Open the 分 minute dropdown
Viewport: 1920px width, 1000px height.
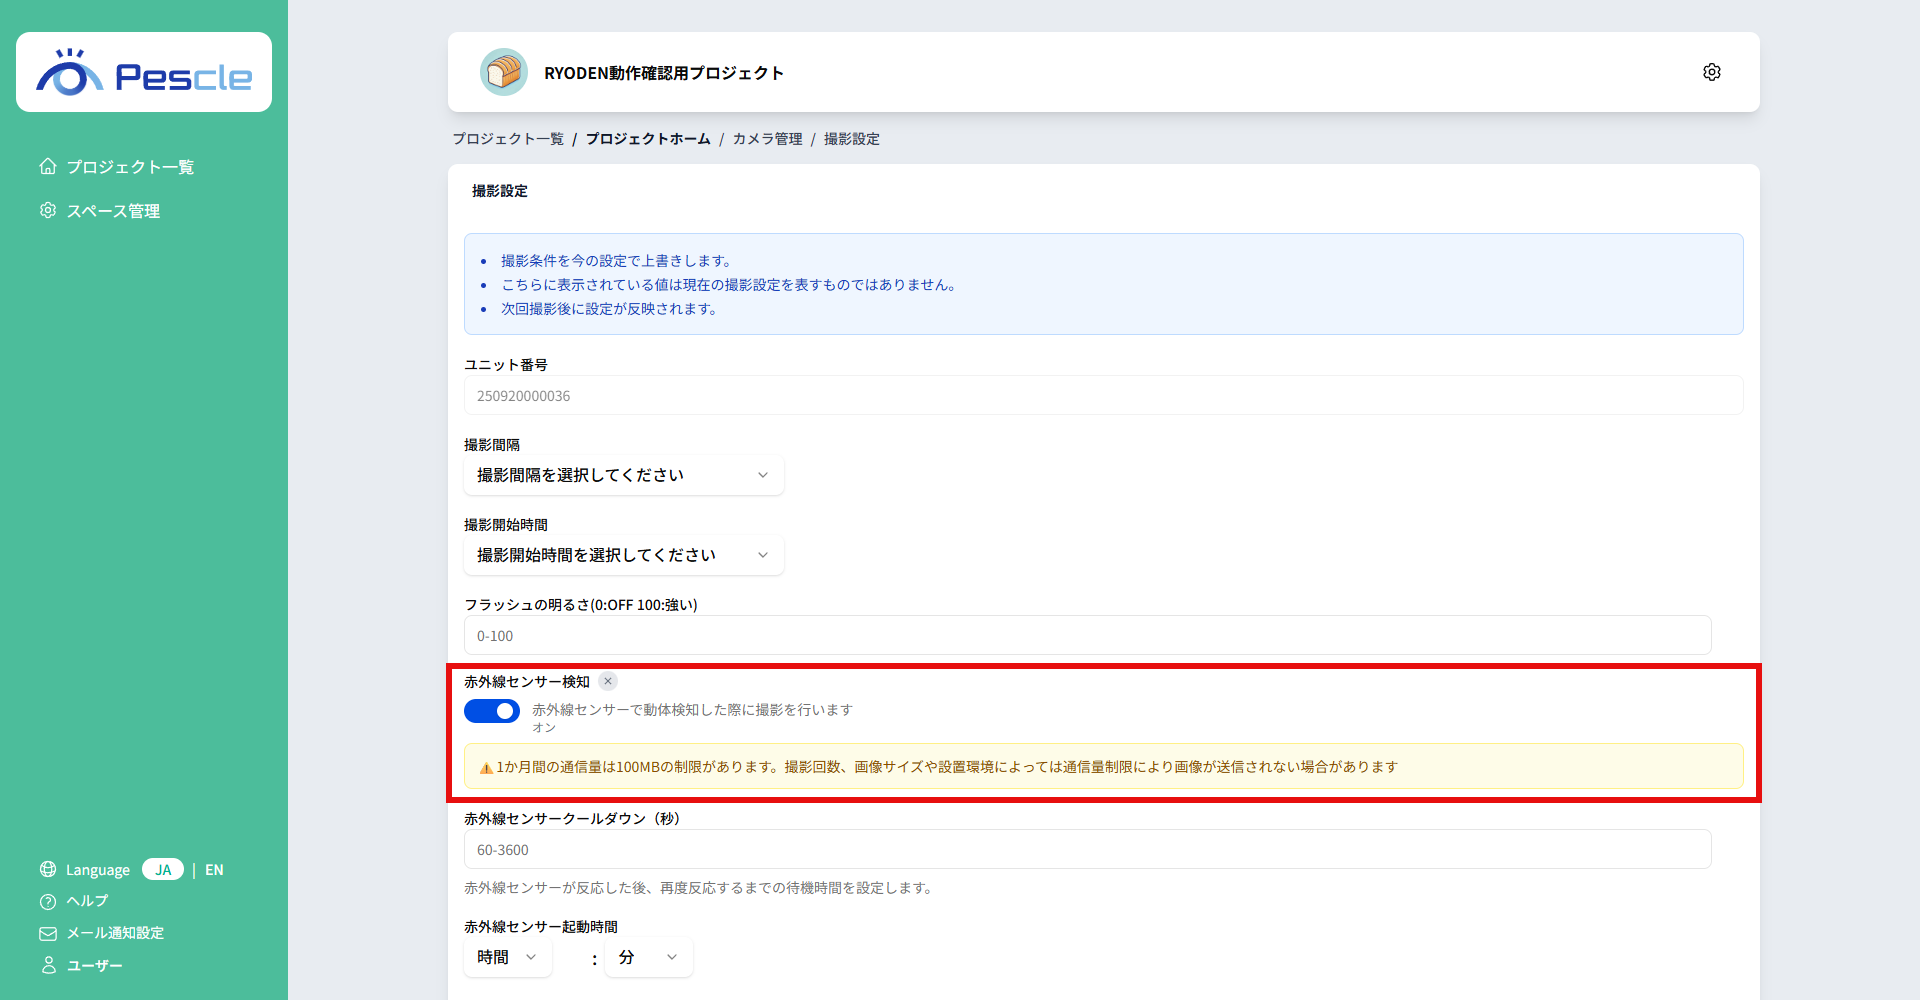pyautogui.click(x=649, y=957)
